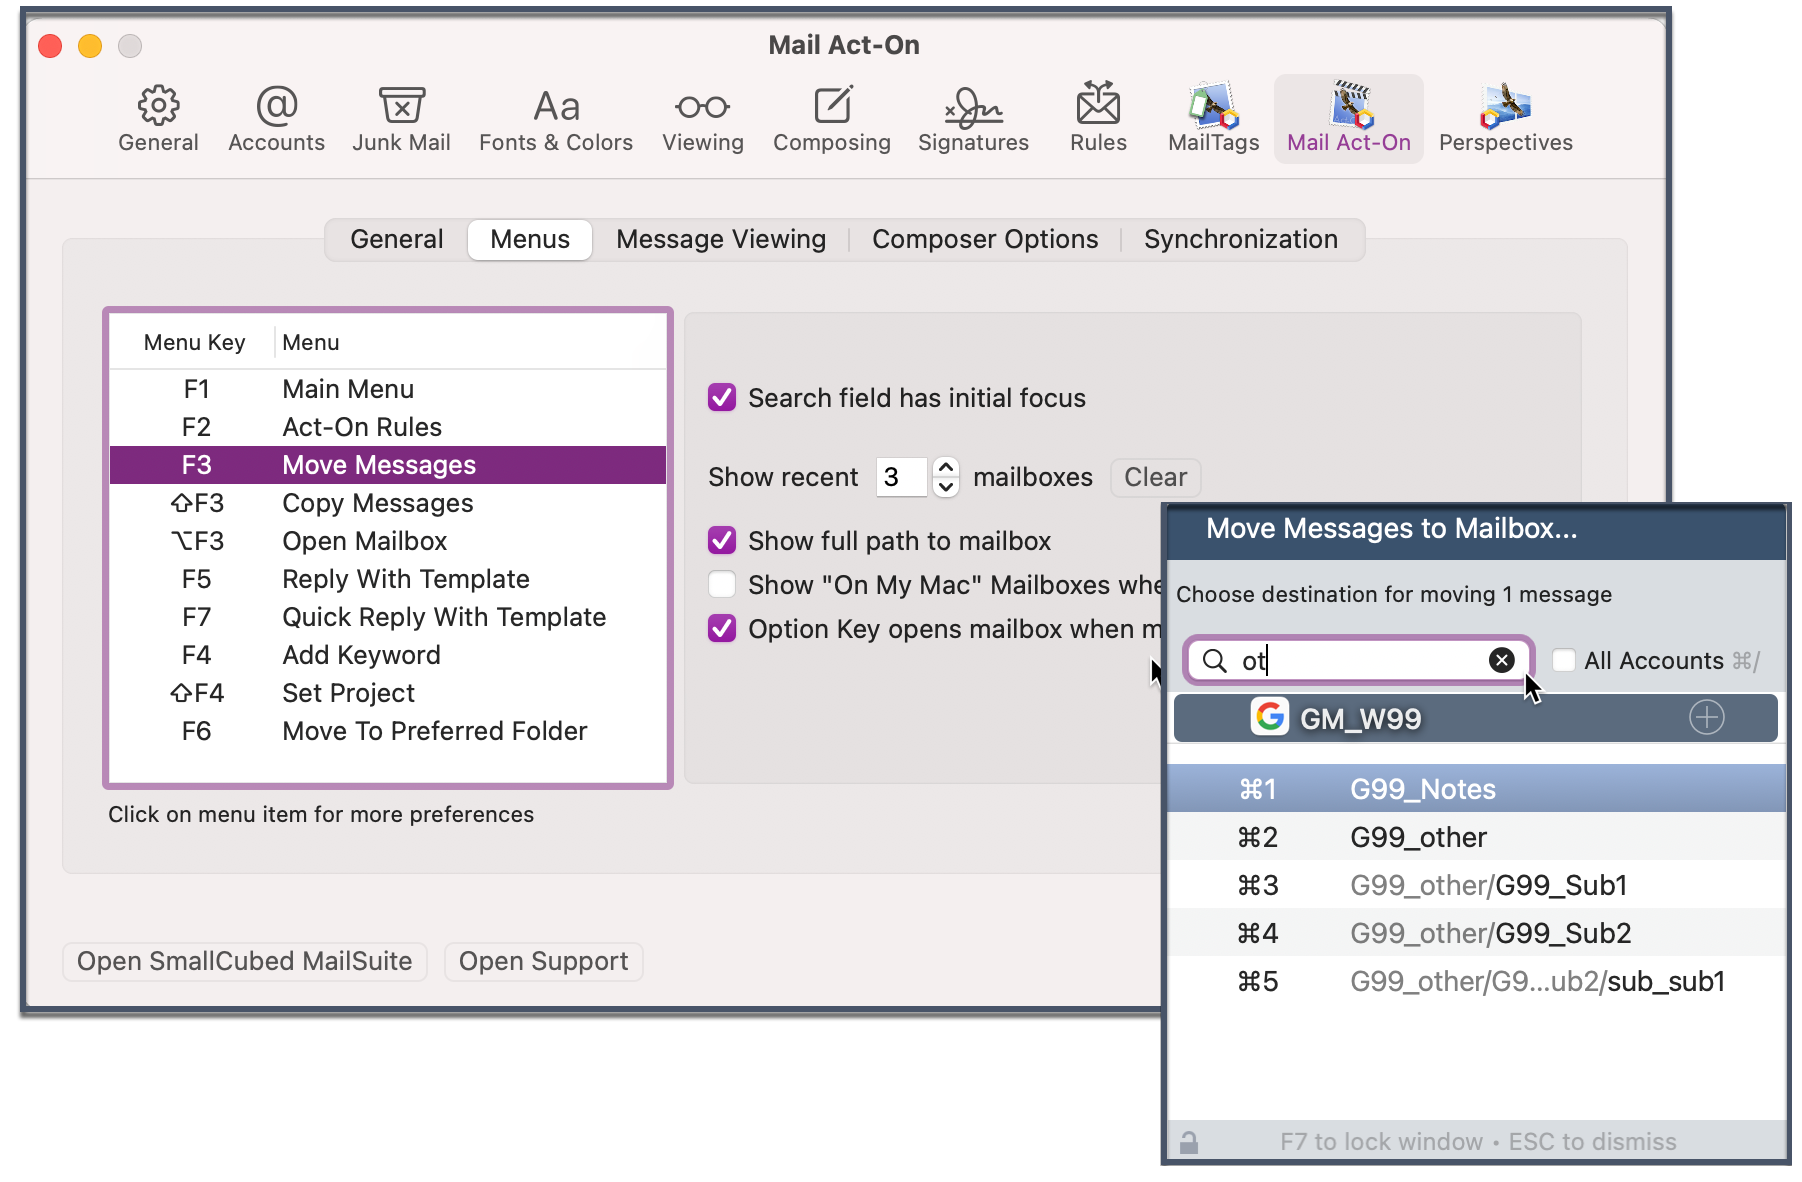Click the recent mailboxes number field
The height and width of the screenshot is (1182, 1802).
901,477
